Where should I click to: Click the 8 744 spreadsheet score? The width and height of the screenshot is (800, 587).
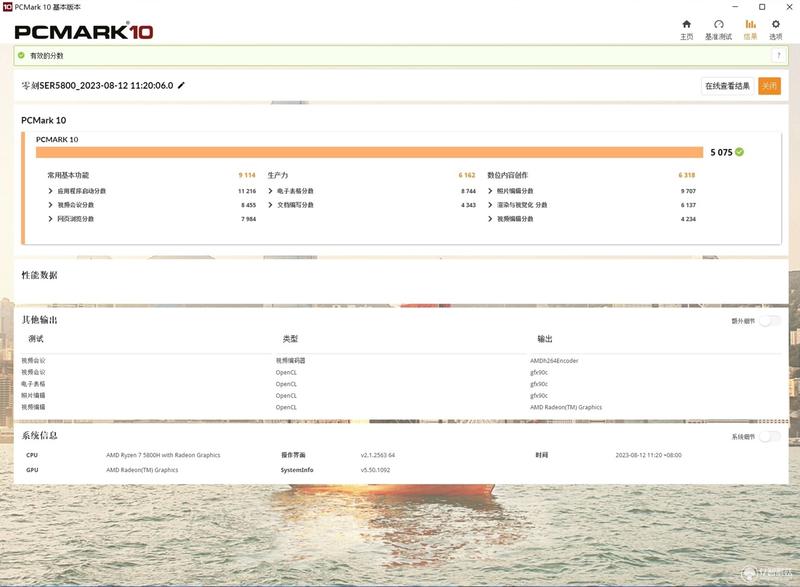click(x=468, y=191)
